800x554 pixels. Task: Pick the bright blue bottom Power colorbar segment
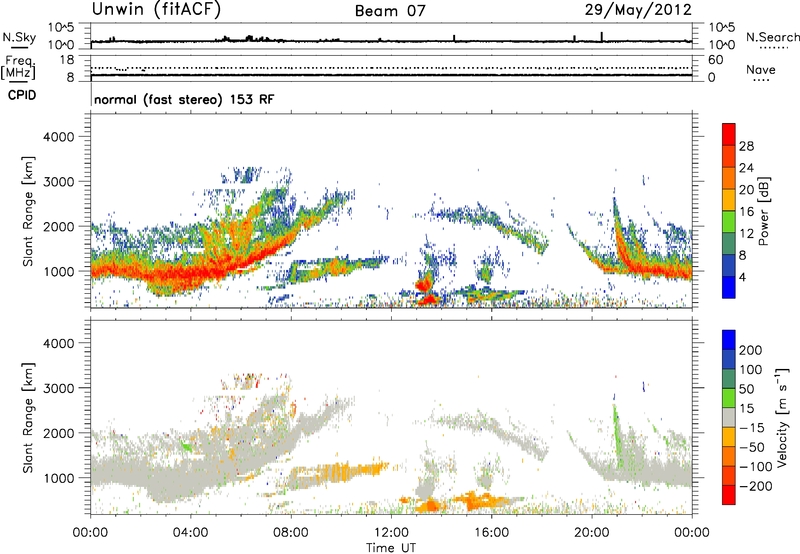click(x=729, y=287)
